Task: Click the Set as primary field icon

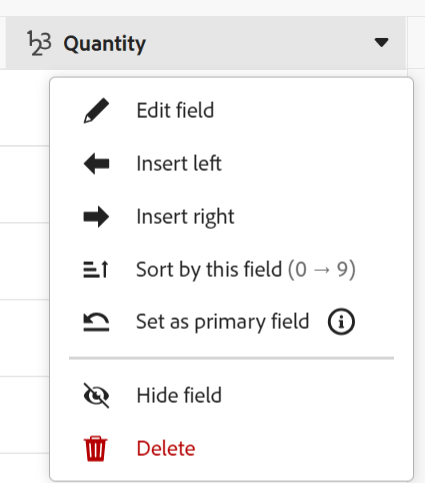Action: pos(96,322)
